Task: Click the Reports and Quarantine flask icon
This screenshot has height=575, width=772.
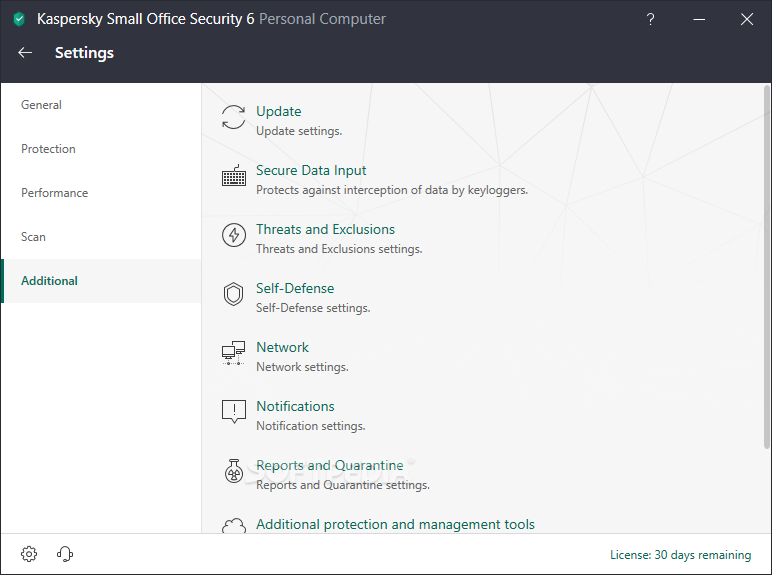Action: click(x=233, y=471)
